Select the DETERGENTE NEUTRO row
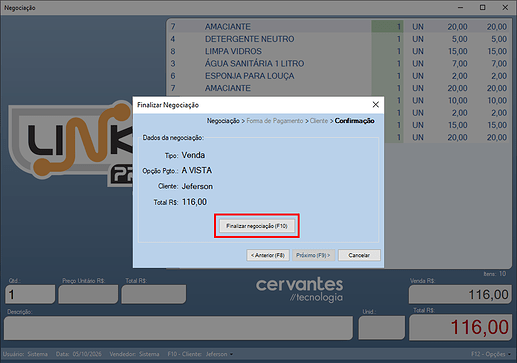This screenshot has width=517, height=363. 339,39
